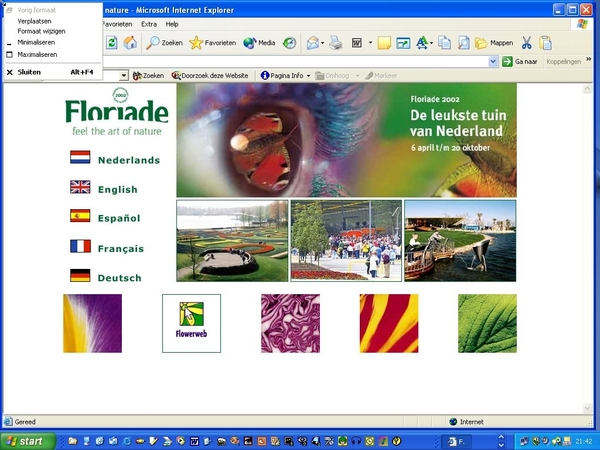This screenshot has height=450, width=600.
Task: Click the Cut scissors icon
Action: click(x=527, y=43)
